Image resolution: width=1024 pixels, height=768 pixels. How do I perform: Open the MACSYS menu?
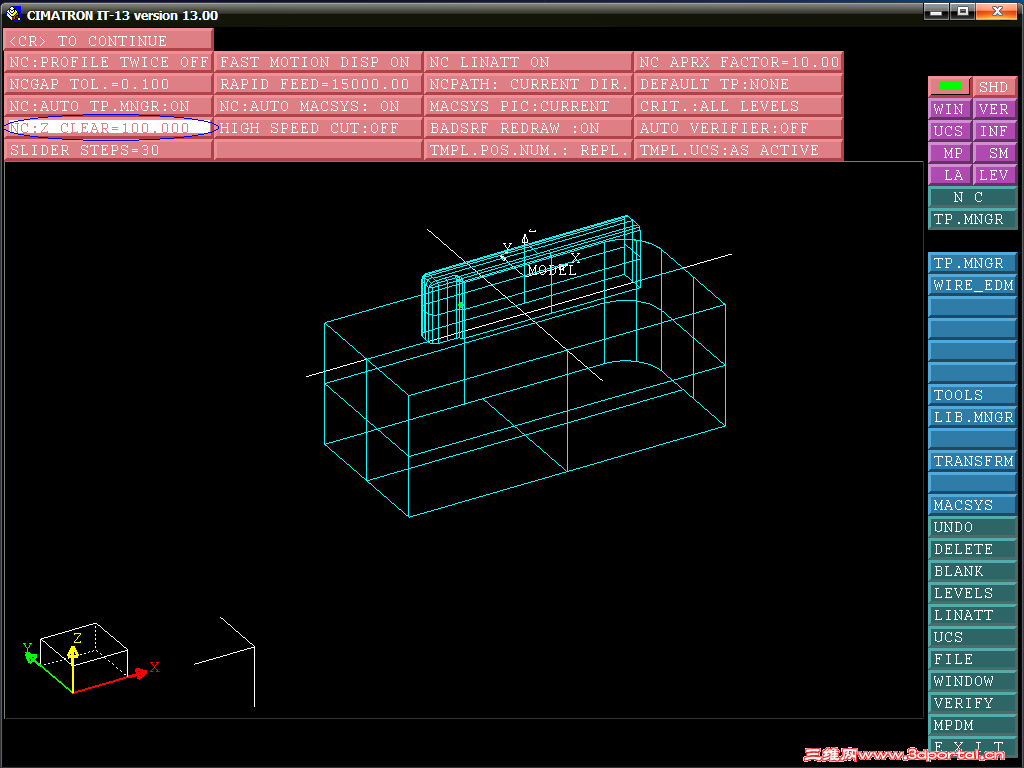972,505
